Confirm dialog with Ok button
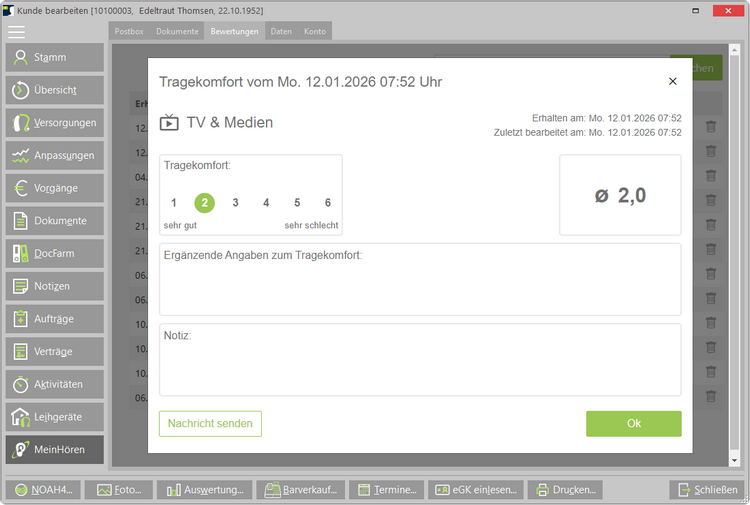 pos(634,424)
